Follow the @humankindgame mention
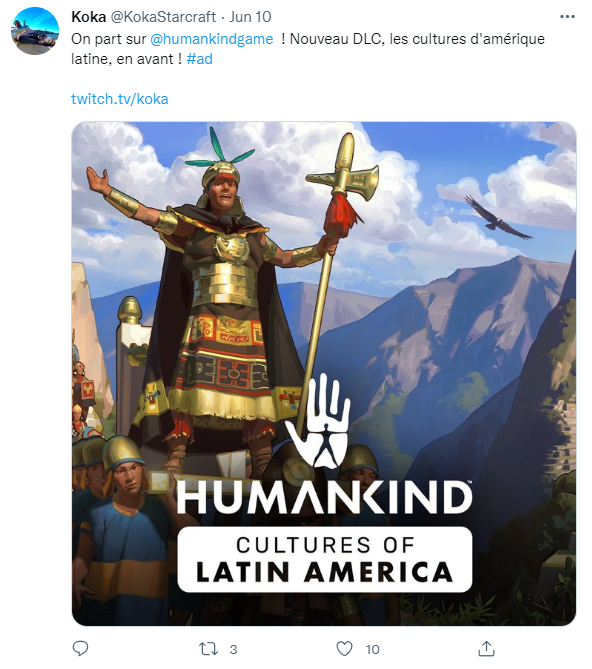Image resolution: width=592 pixels, height=669 pixels. pyautogui.click(x=212, y=39)
